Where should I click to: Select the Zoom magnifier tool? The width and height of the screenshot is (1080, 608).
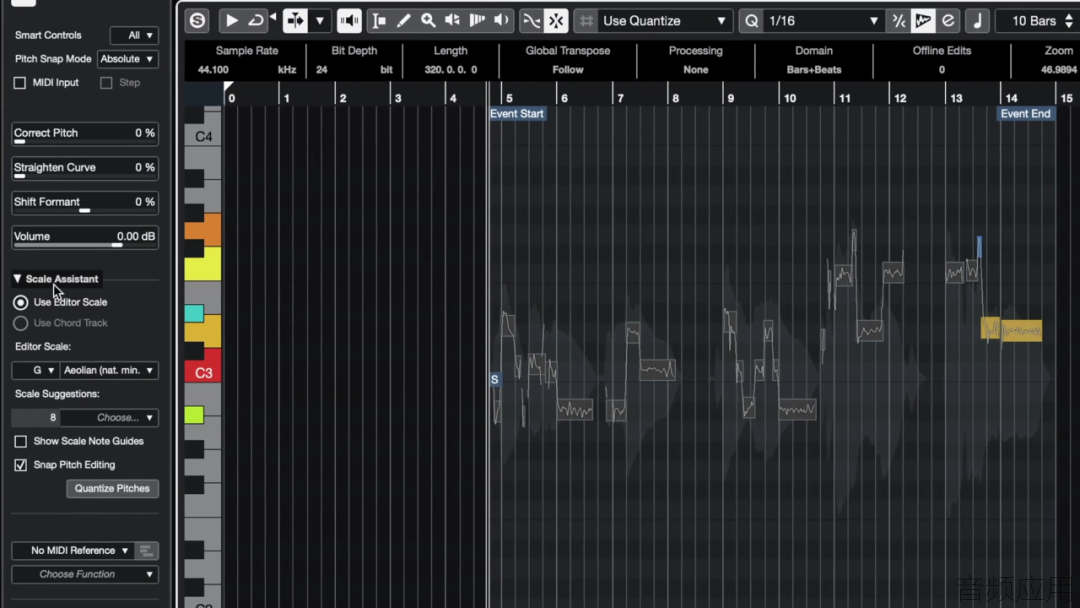(428, 21)
